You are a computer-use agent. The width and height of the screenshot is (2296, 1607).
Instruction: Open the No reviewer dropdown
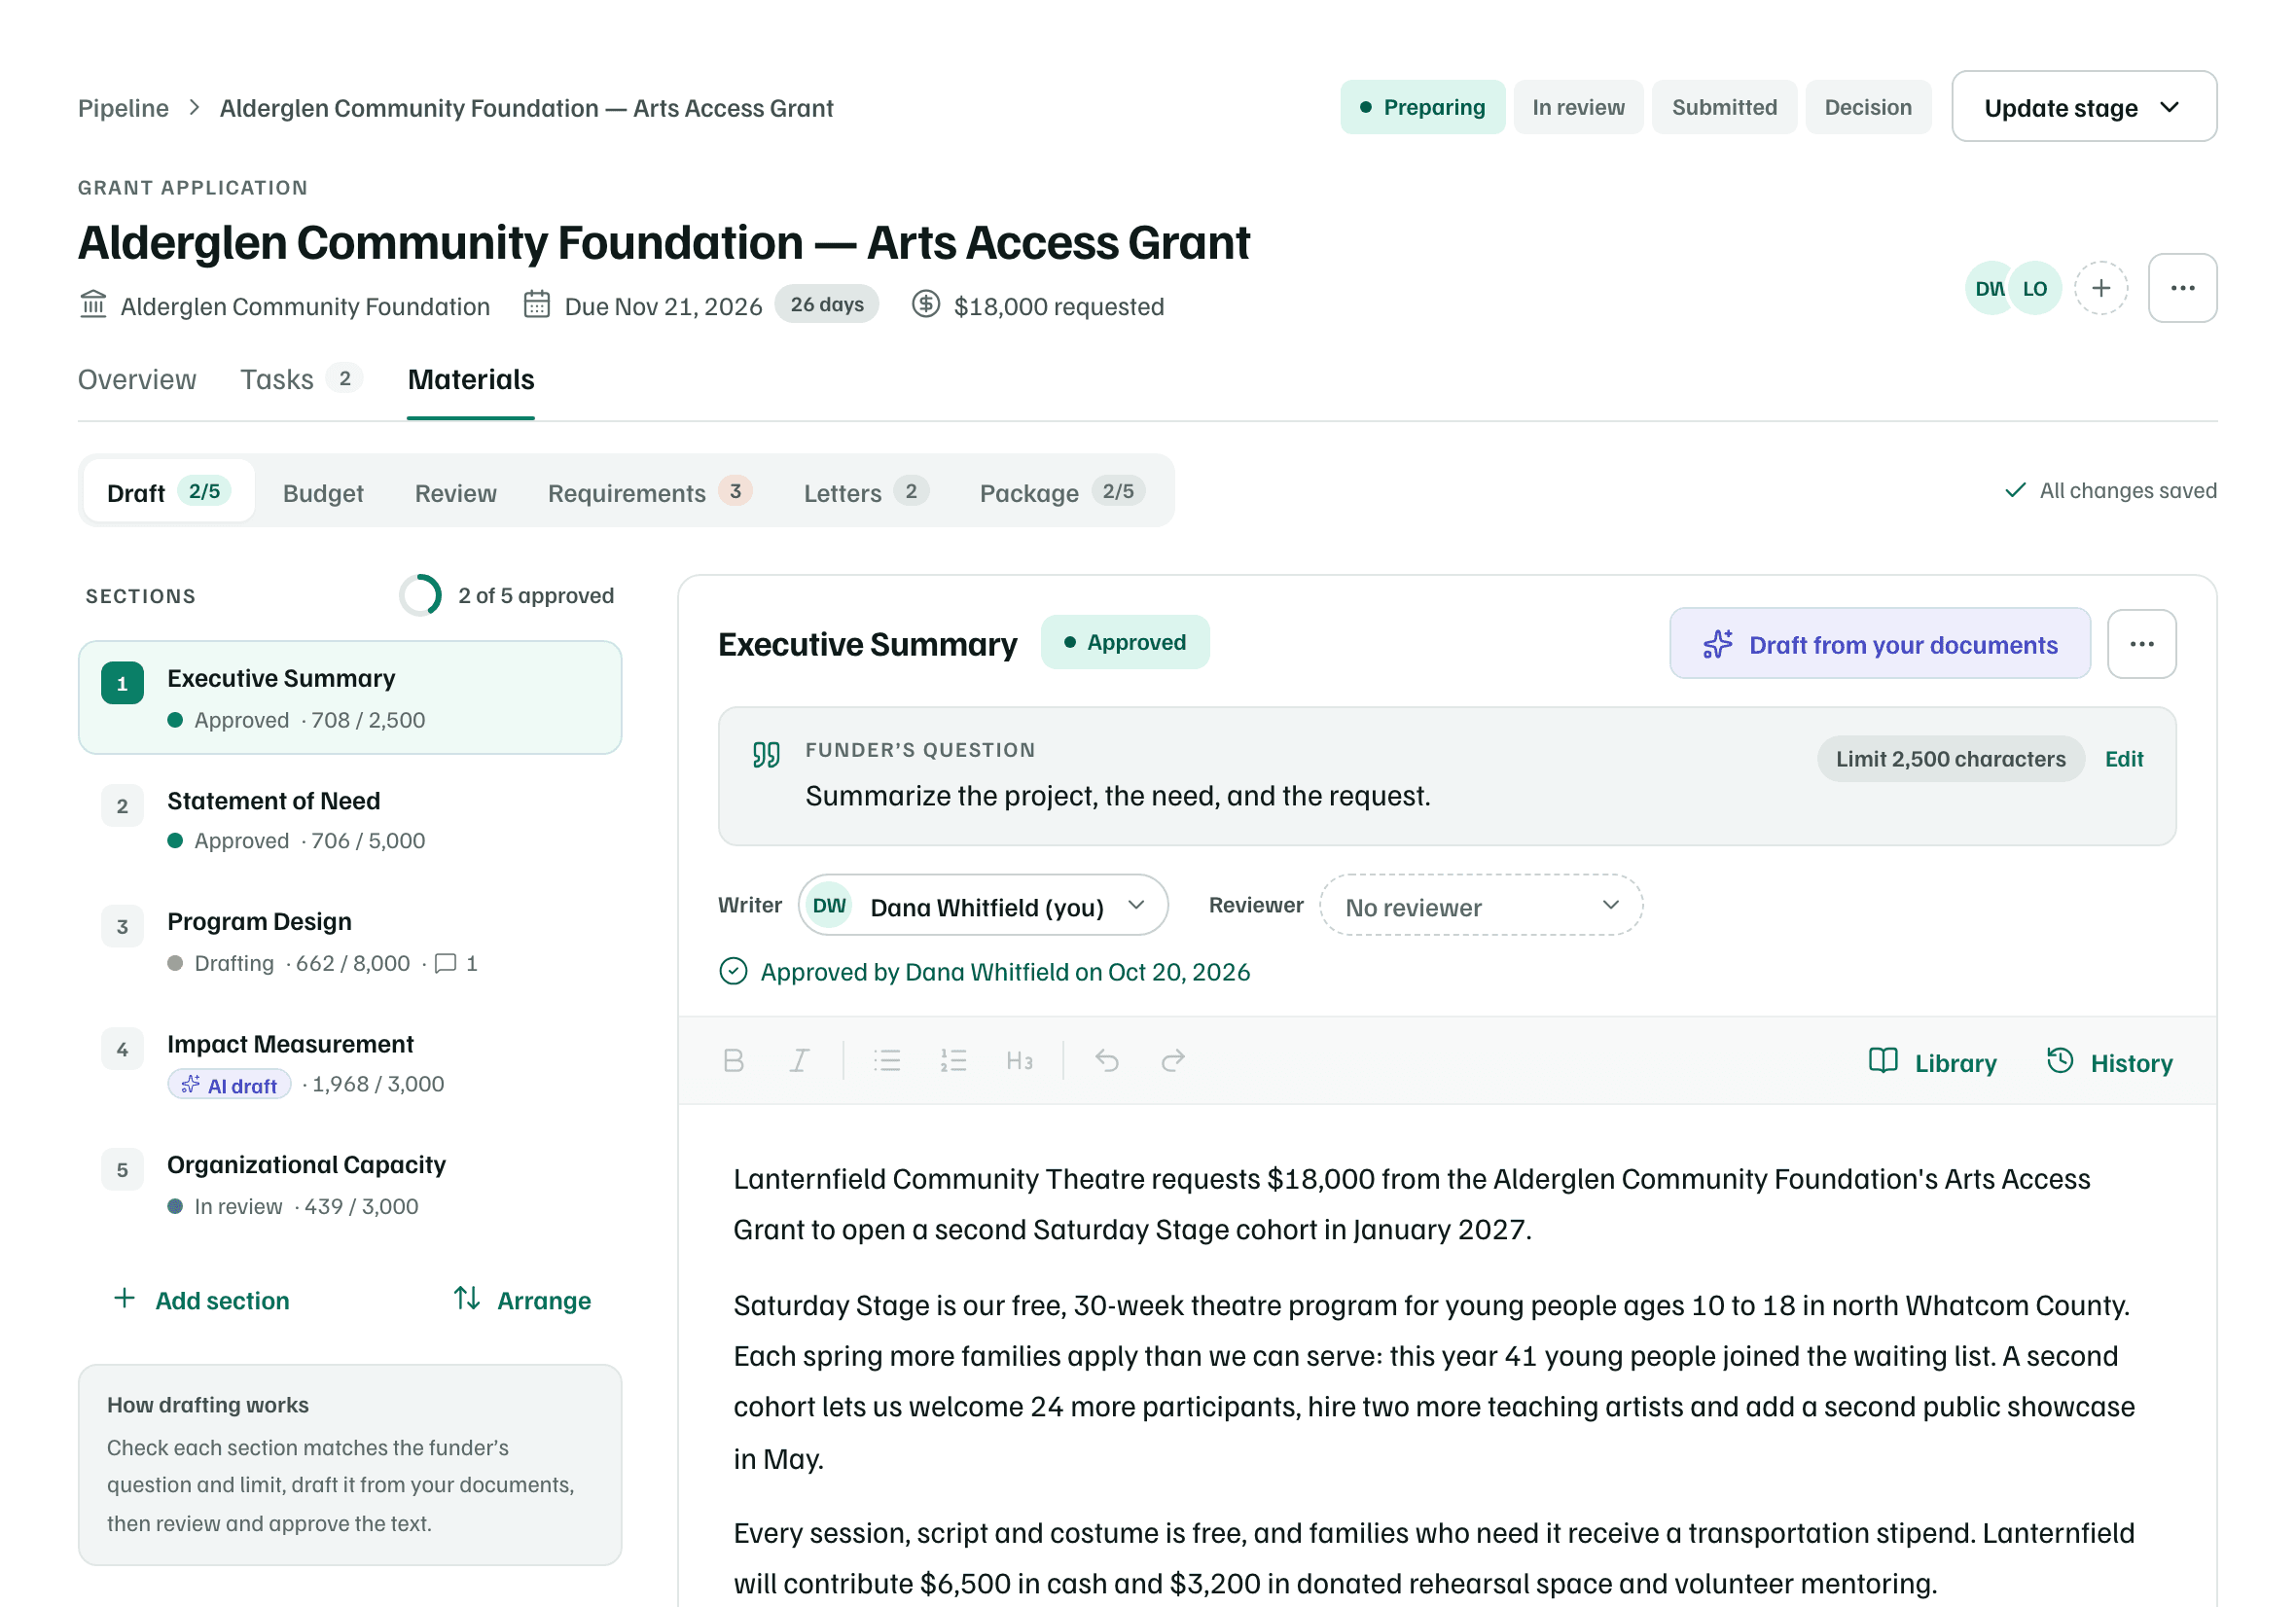1480,905
